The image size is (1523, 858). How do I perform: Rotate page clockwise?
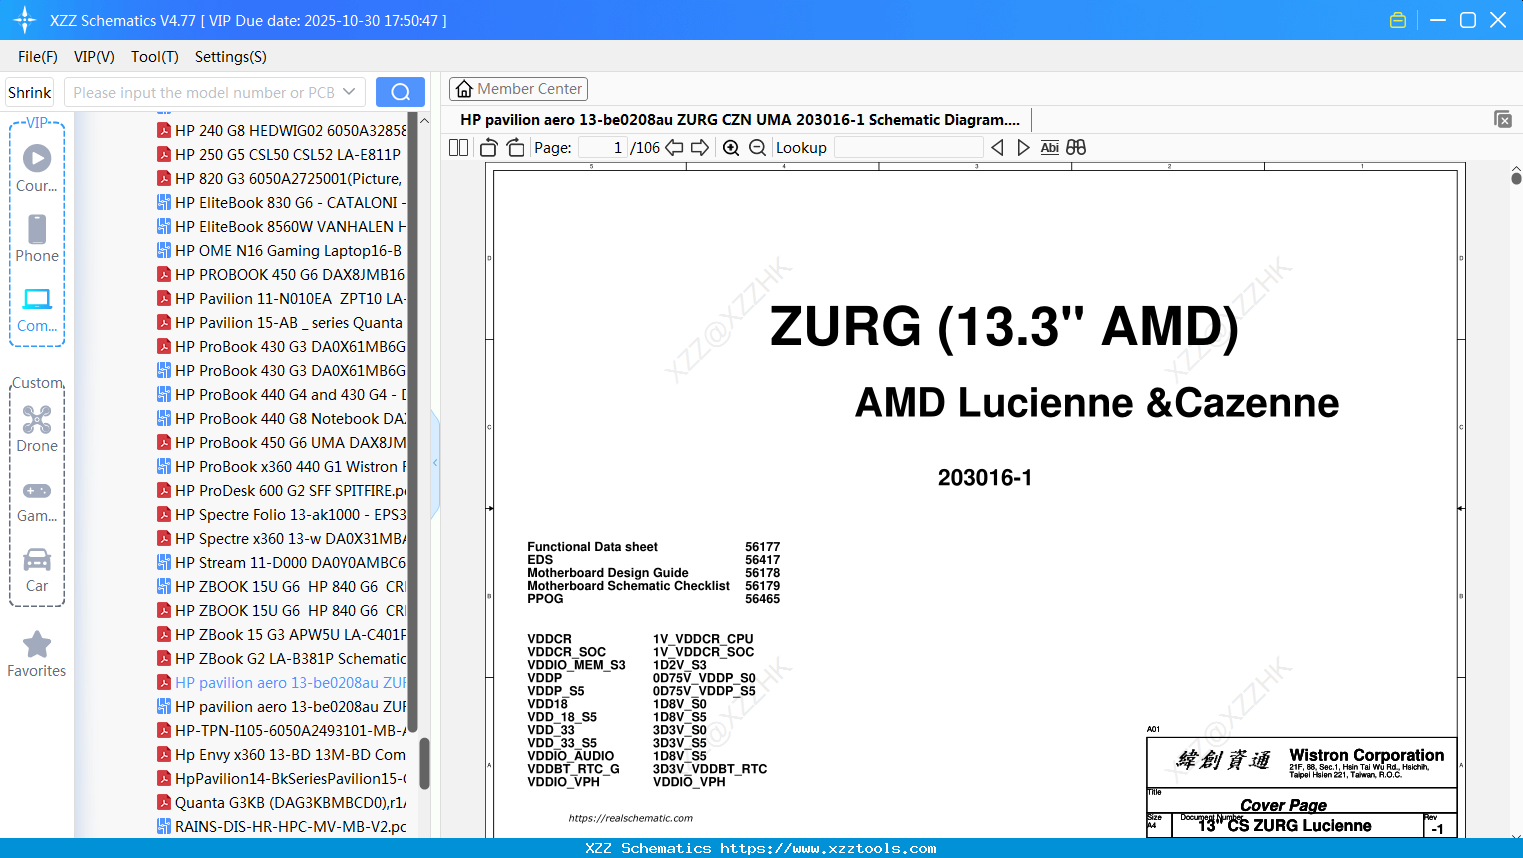point(515,147)
